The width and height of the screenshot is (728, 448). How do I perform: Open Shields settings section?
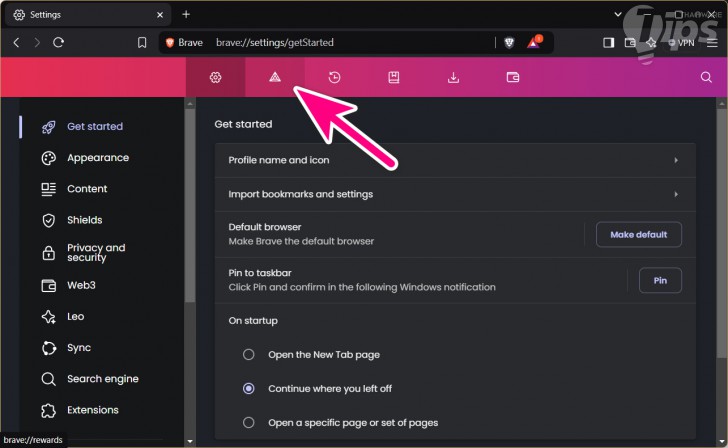pos(84,220)
